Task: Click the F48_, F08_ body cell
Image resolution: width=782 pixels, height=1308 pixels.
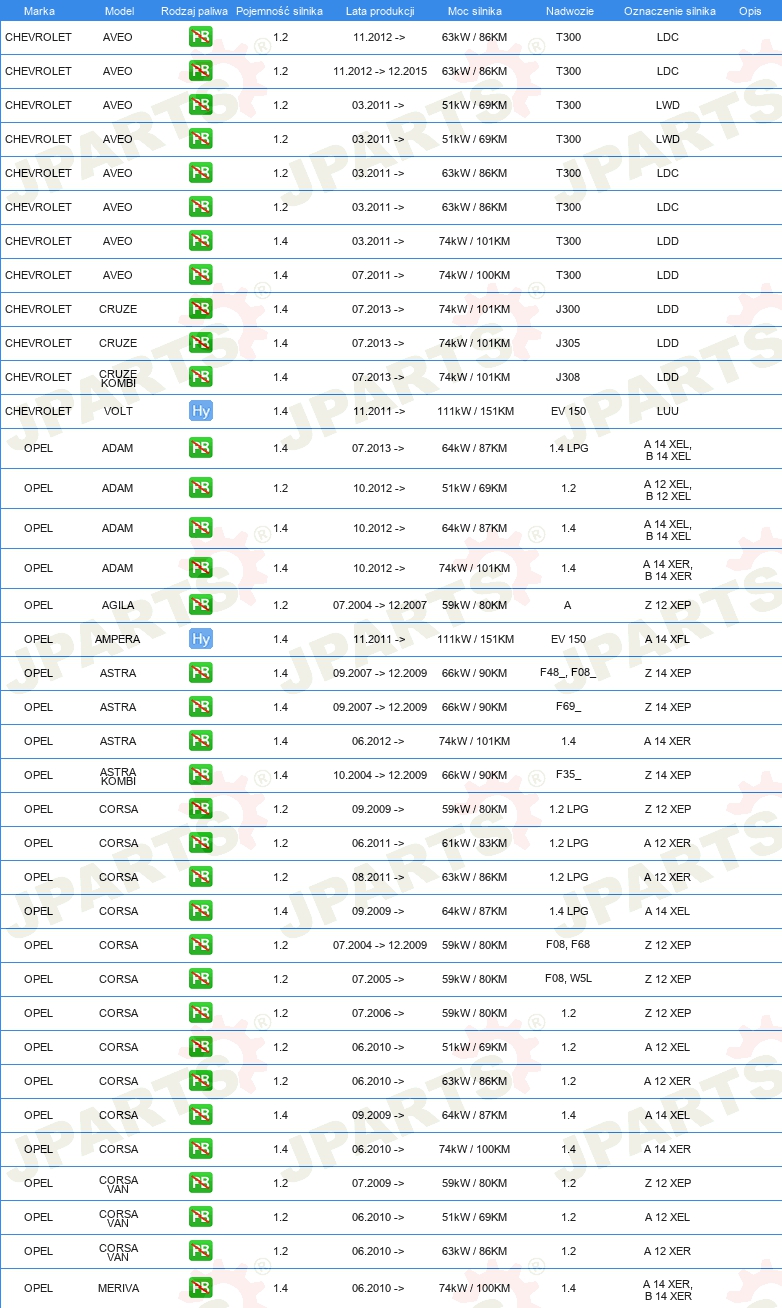Action: pos(568,673)
